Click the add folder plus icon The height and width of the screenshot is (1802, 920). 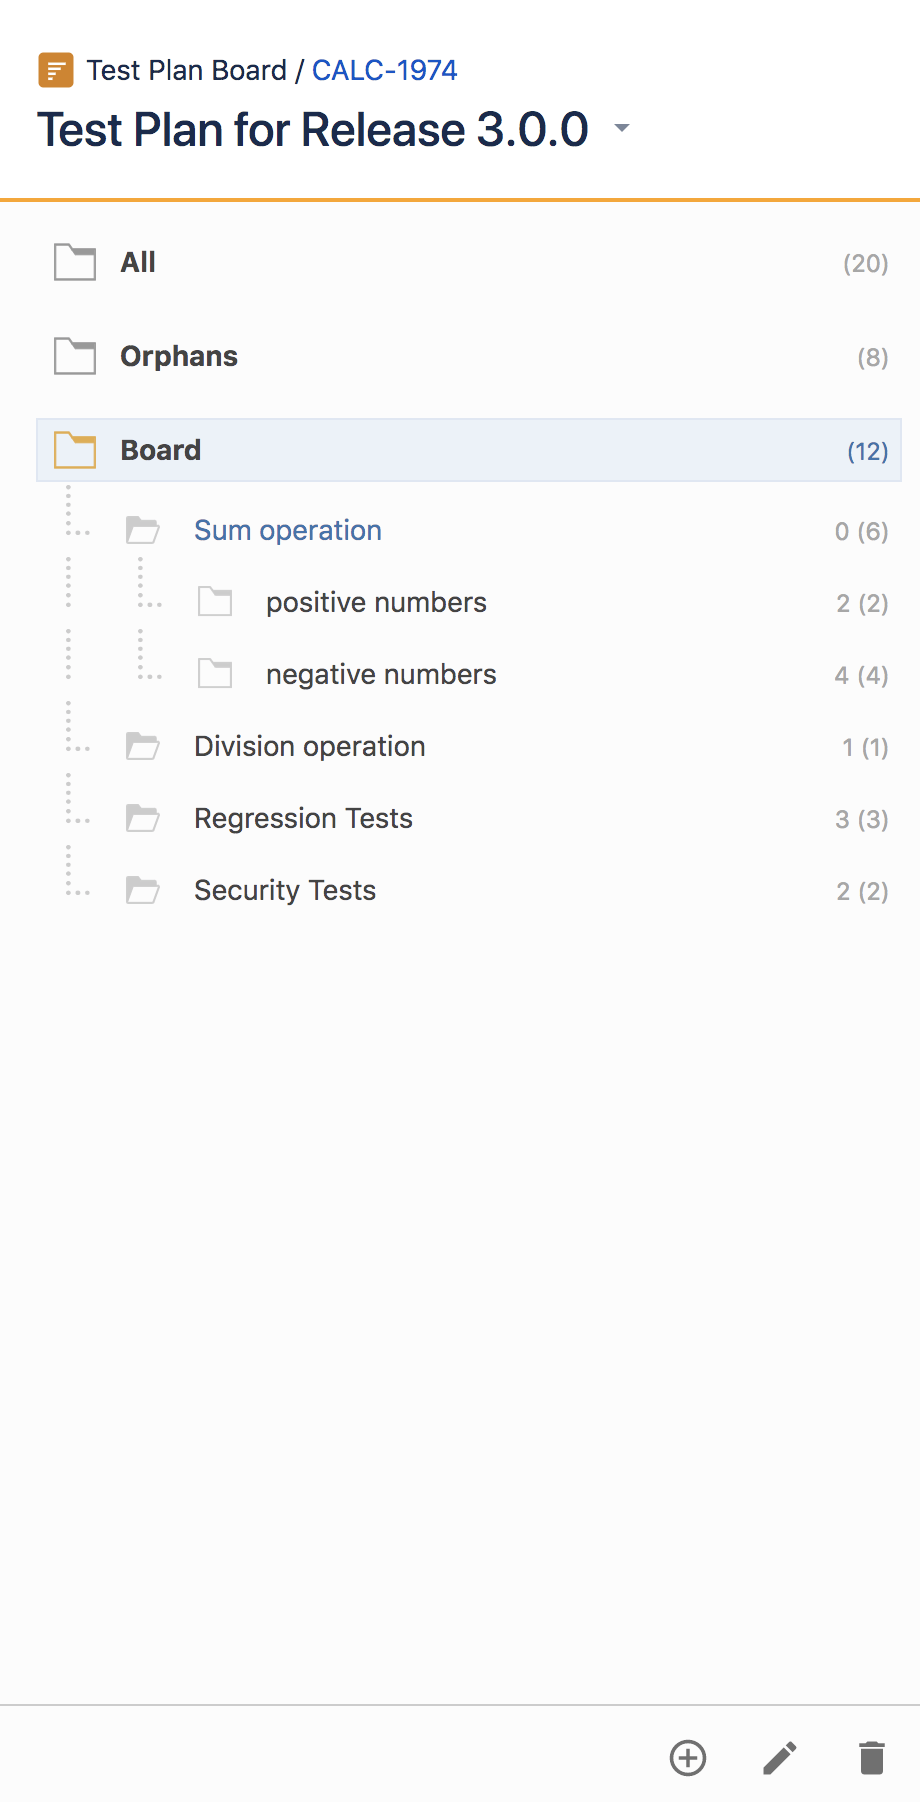pos(688,1758)
